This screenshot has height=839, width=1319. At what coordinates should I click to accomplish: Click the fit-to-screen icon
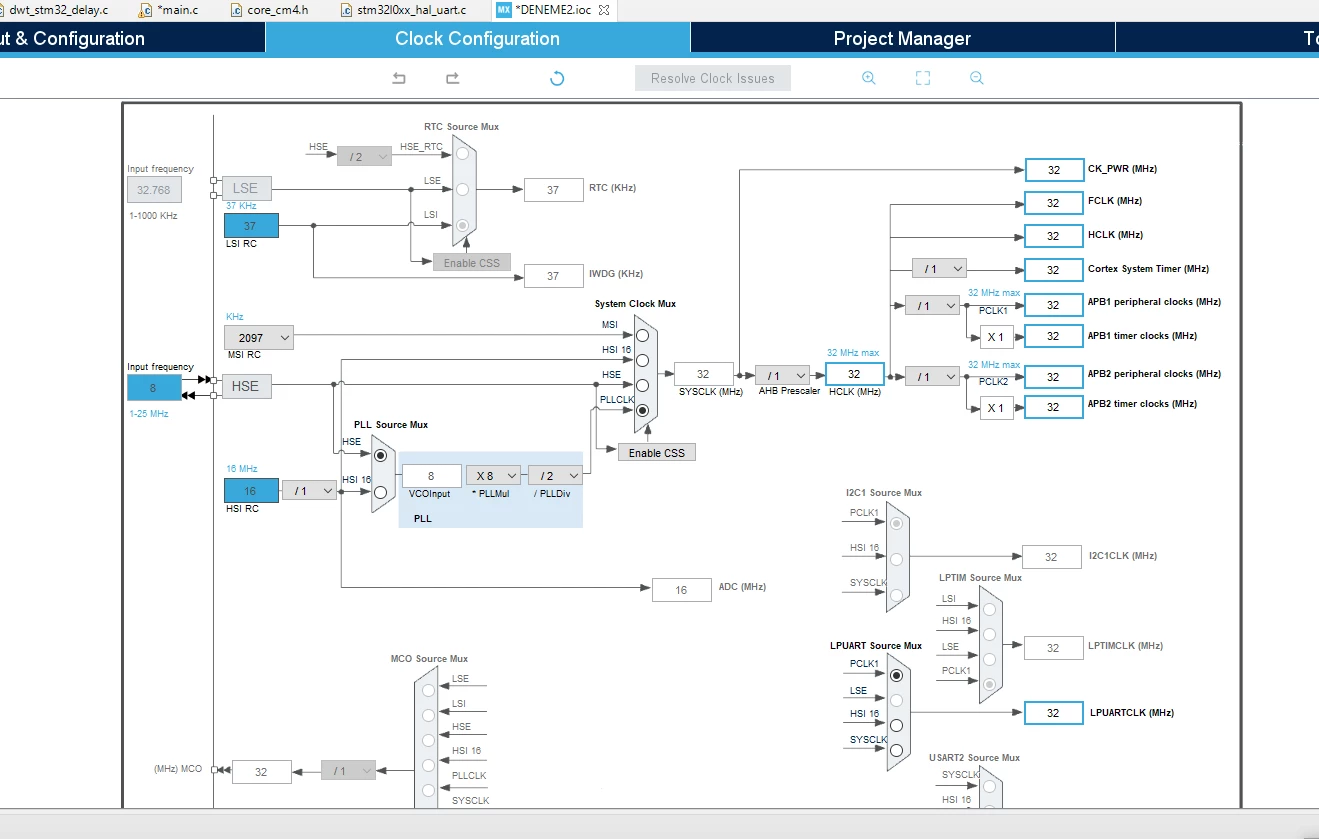tap(923, 78)
